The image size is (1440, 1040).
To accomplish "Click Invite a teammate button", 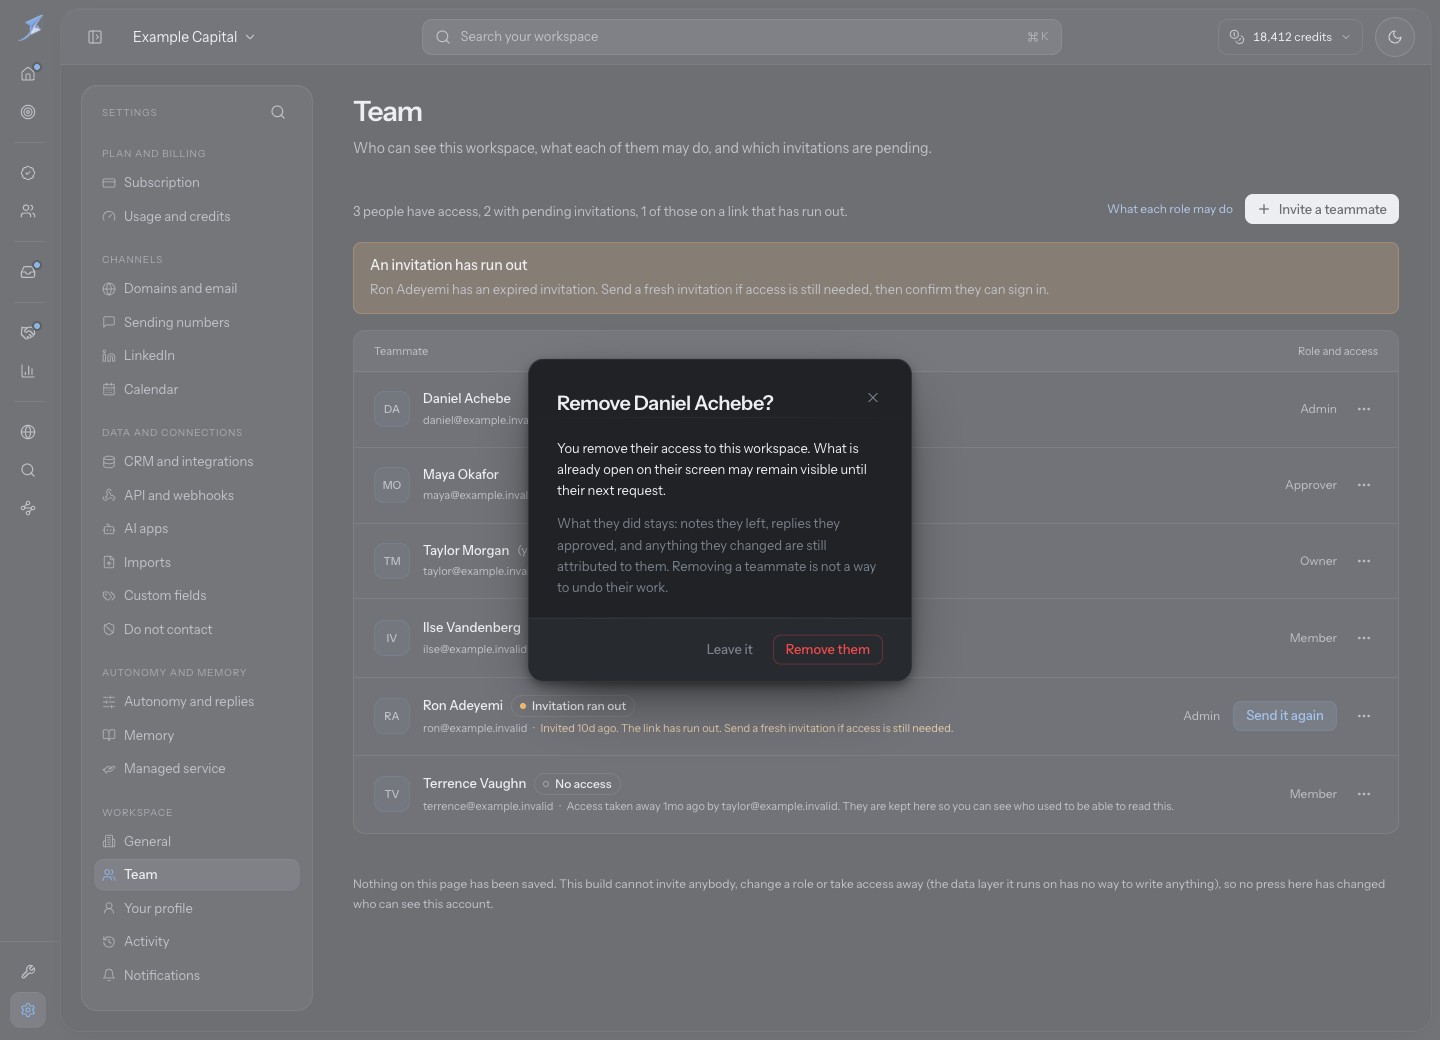I will coord(1322,209).
